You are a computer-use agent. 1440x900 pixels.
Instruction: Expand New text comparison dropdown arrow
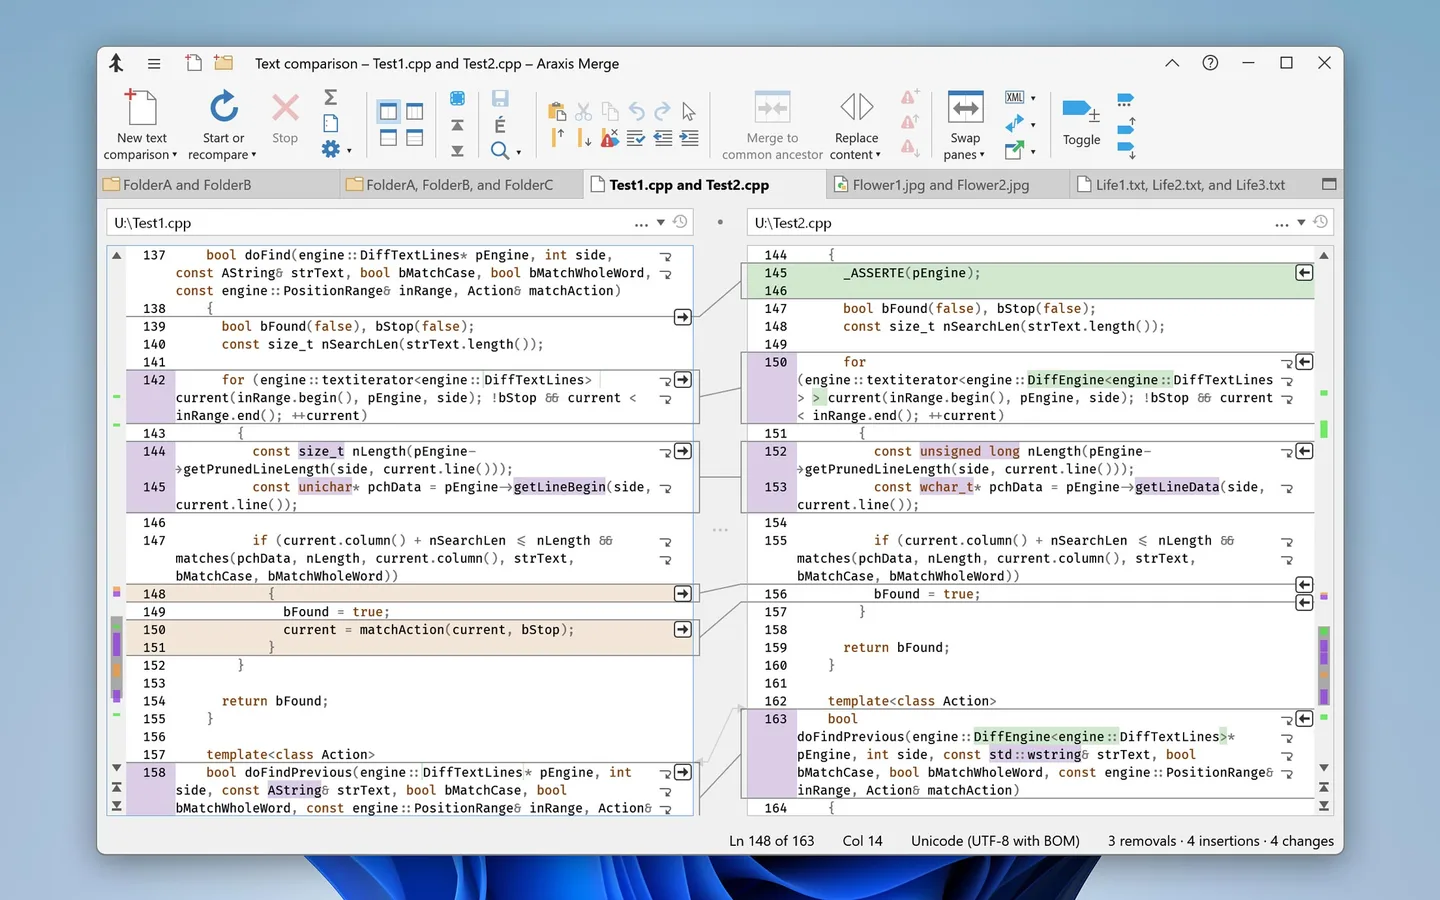[175, 155]
